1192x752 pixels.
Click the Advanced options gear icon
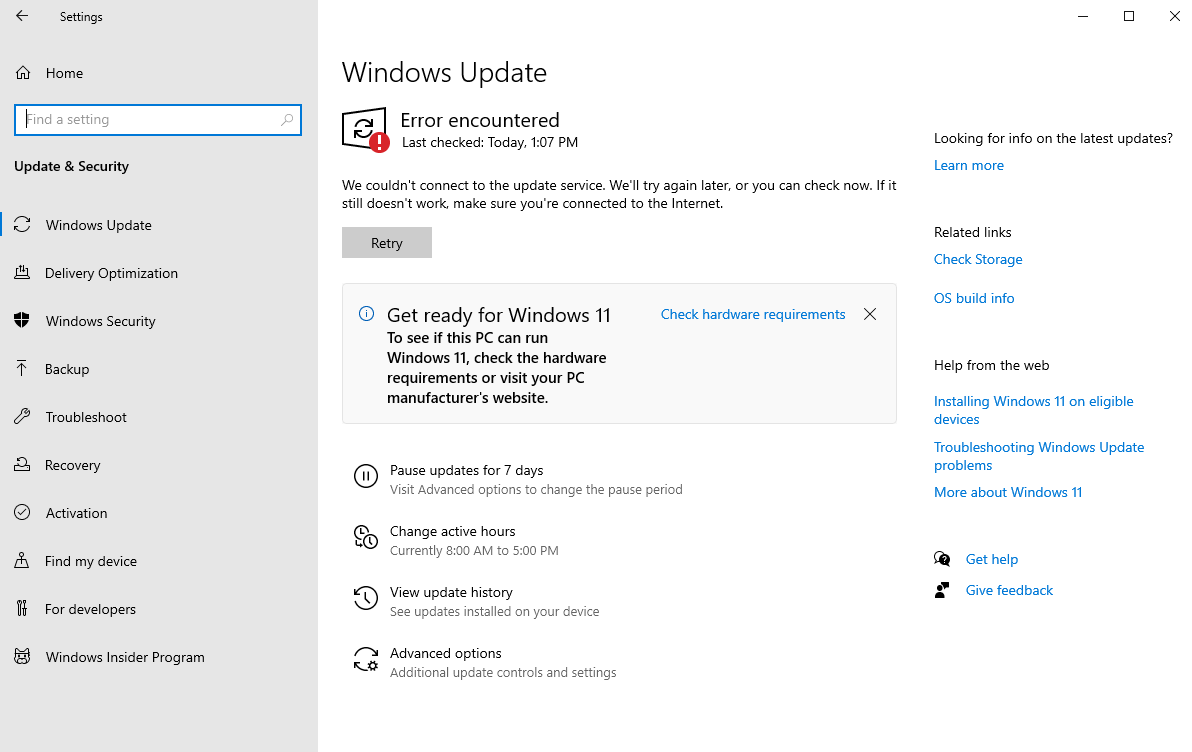point(366,659)
